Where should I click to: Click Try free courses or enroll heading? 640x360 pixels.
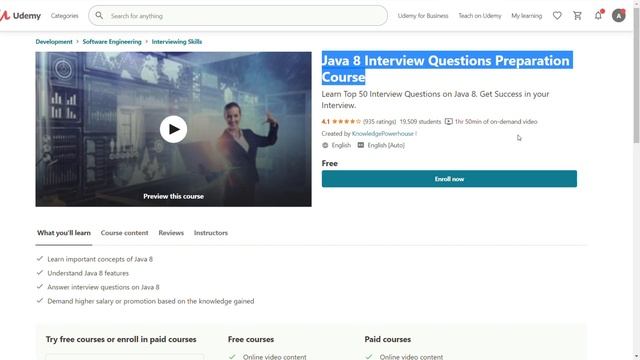[121, 339]
